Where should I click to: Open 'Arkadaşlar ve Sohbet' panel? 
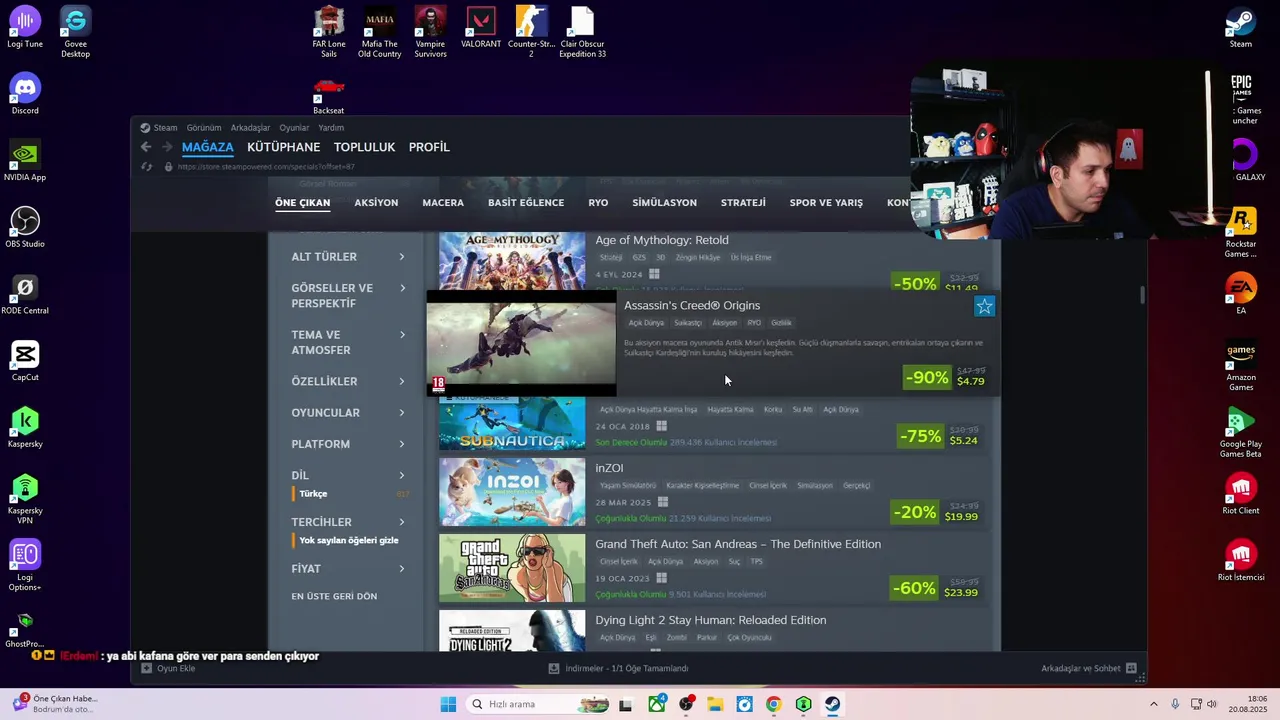click(1089, 668)
